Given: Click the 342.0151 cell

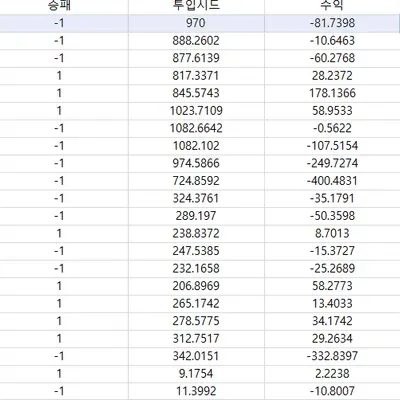Looking at the screenshot, I should (196, 356).
